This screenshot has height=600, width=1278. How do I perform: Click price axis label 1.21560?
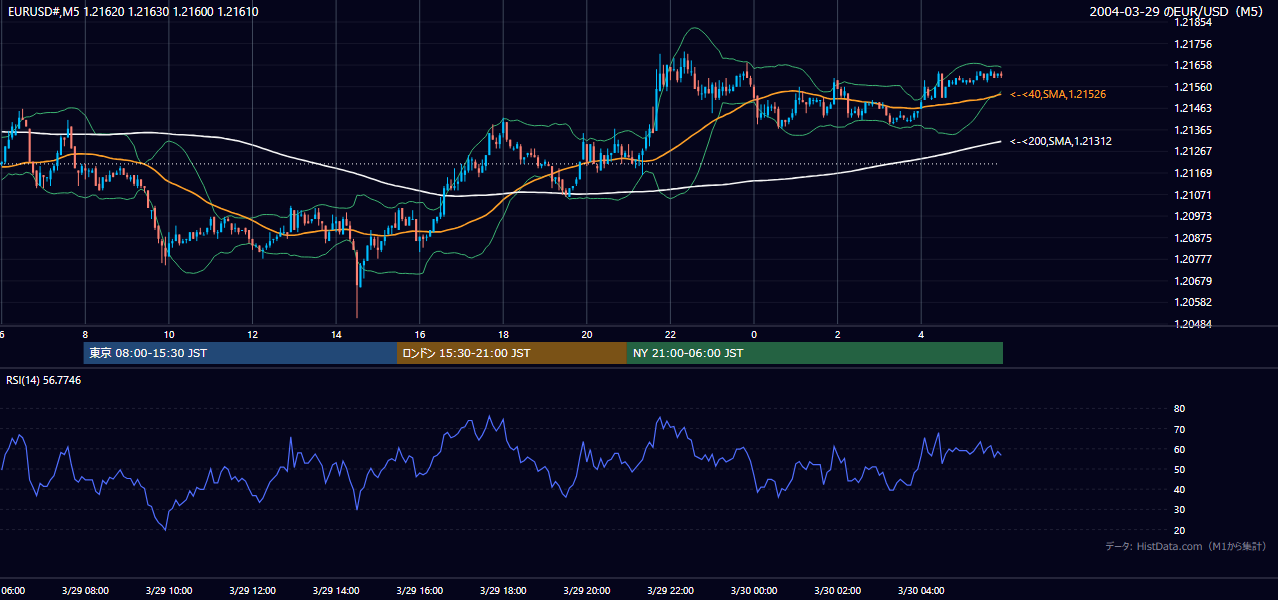point(1192,87)
